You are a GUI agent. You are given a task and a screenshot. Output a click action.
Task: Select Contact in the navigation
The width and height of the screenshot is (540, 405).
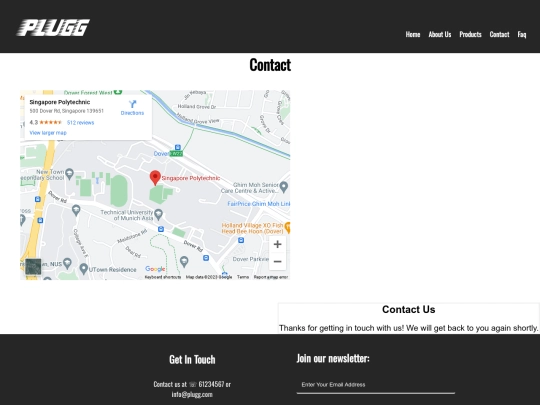[499, 34]
